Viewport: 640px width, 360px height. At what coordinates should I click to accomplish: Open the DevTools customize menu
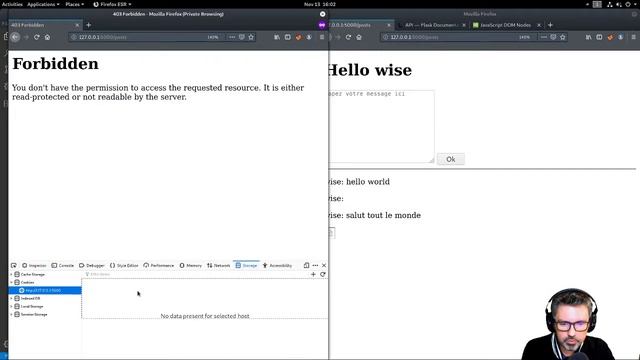315,265
